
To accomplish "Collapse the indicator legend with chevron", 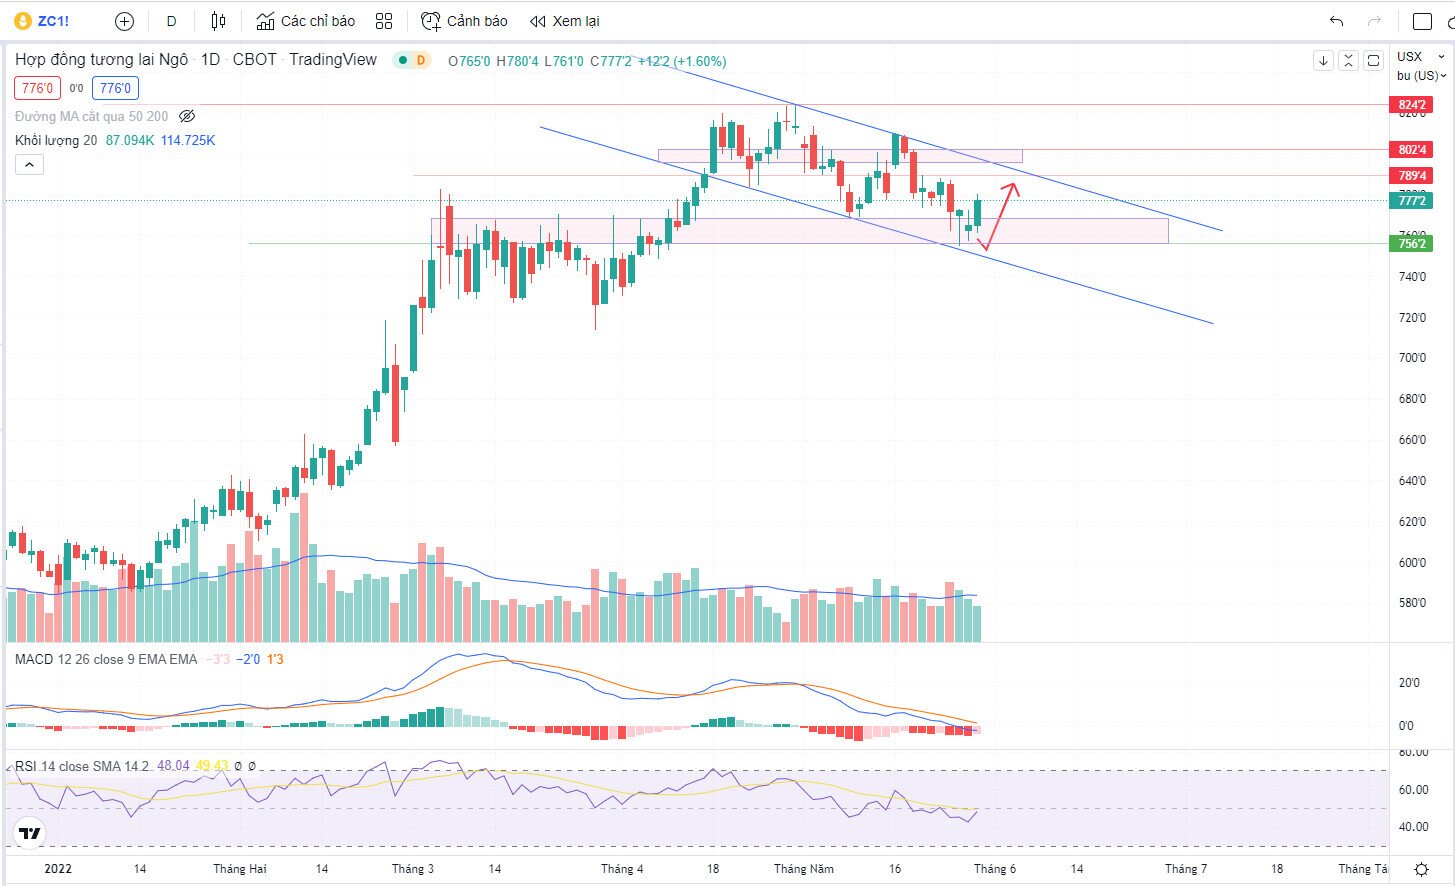I will [x=29, y=164].
